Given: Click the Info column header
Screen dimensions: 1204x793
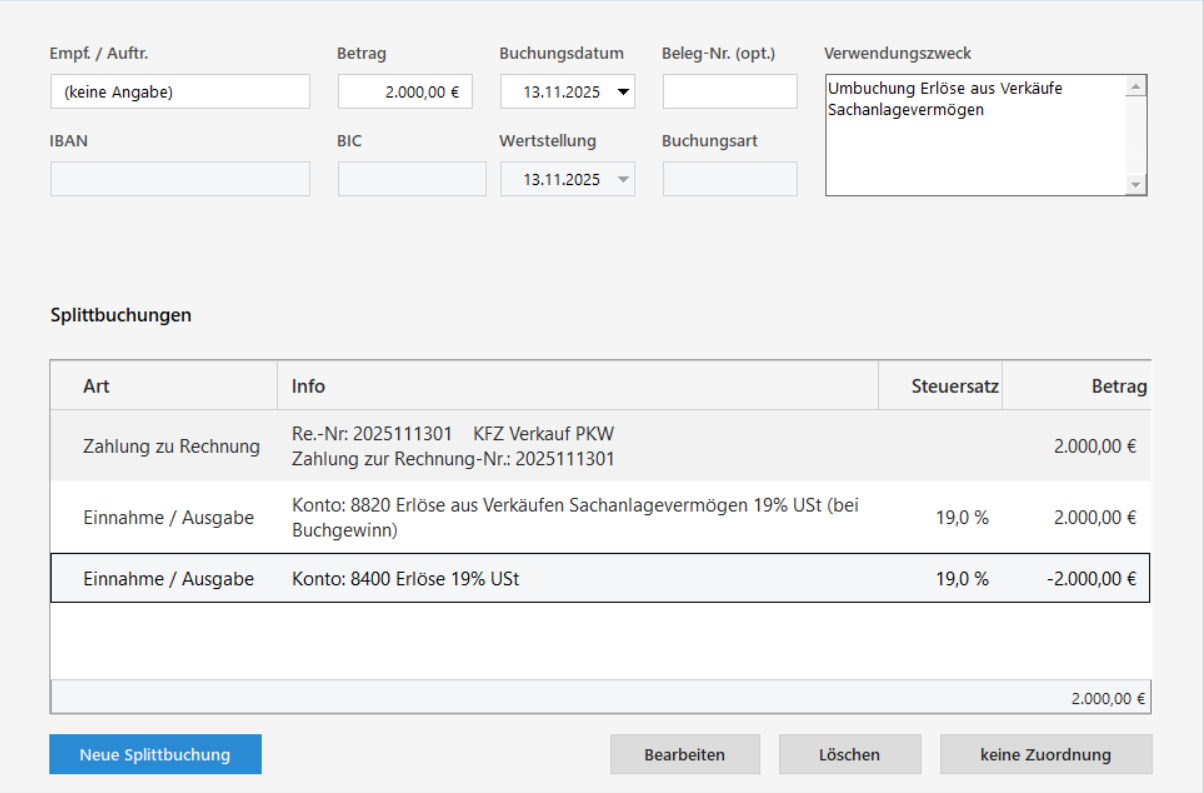Looking at the screenshot, I should click(x=577, y=386).
